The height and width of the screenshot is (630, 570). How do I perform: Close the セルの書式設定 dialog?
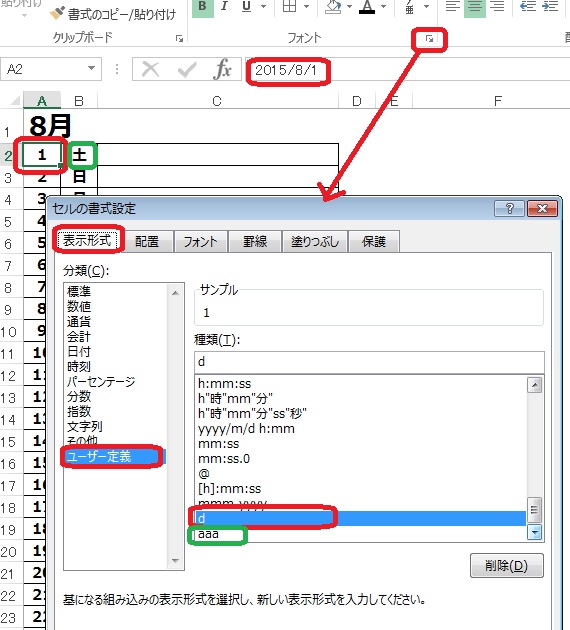pos(542,208)
